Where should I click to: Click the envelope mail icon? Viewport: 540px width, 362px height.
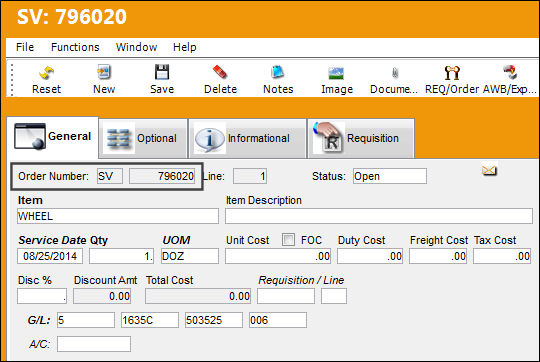click(x=489, y=170)
